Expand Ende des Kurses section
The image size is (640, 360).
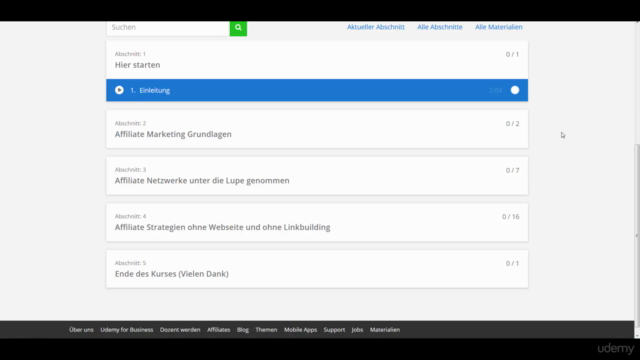(x=317, y=269)
